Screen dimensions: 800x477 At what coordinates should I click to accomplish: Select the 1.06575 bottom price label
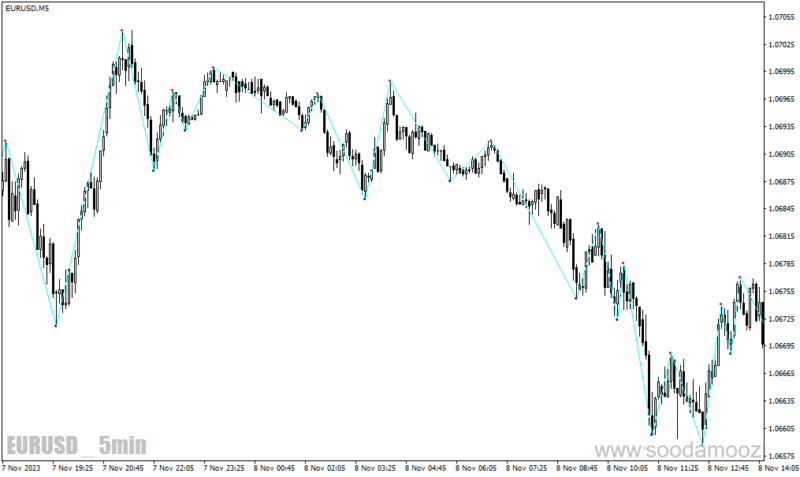pyautogui.click(x=781, y=456)
